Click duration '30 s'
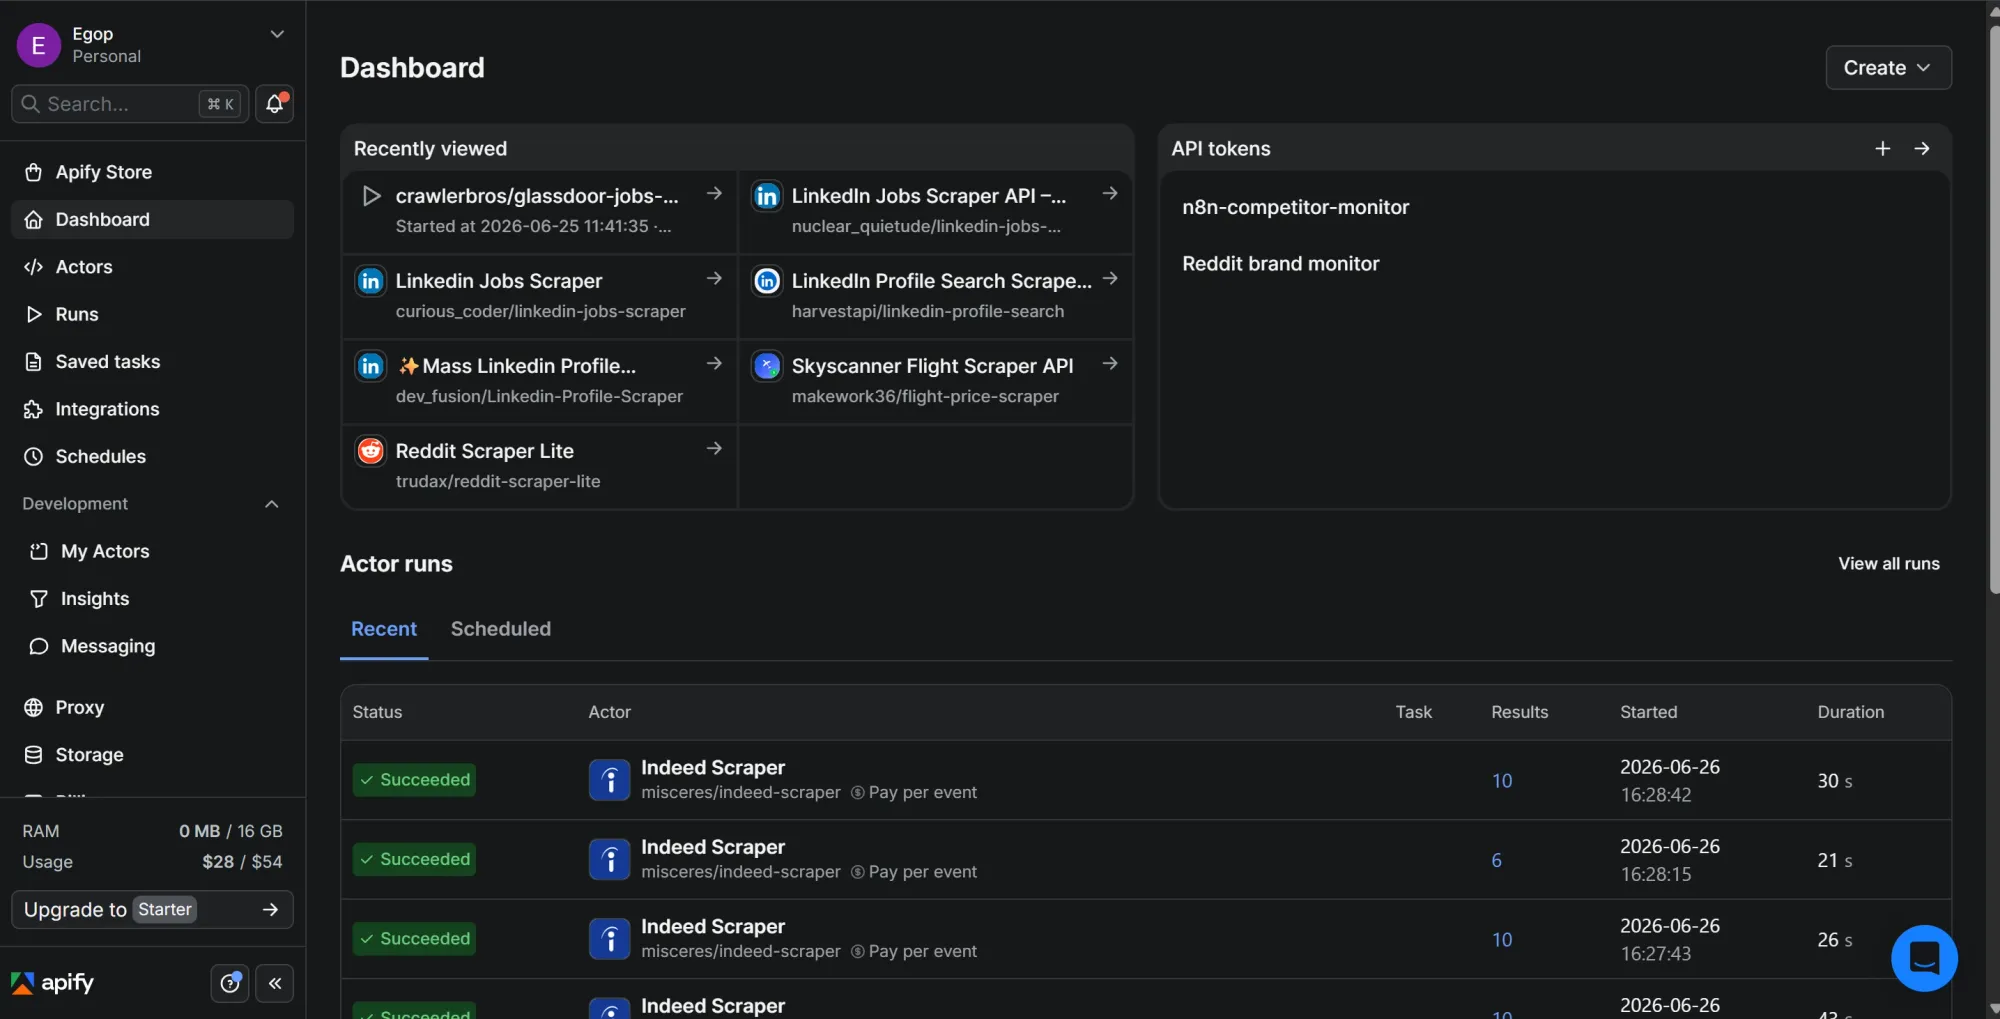 coord(1834,781)
